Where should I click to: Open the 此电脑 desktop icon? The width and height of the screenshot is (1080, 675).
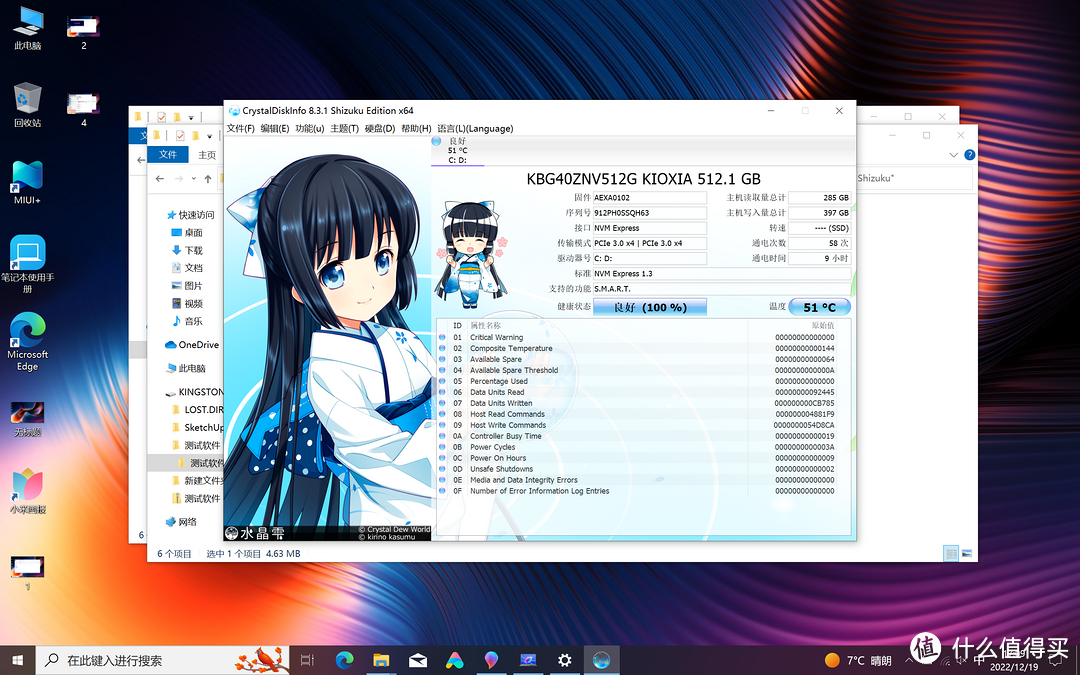(28, 28)
